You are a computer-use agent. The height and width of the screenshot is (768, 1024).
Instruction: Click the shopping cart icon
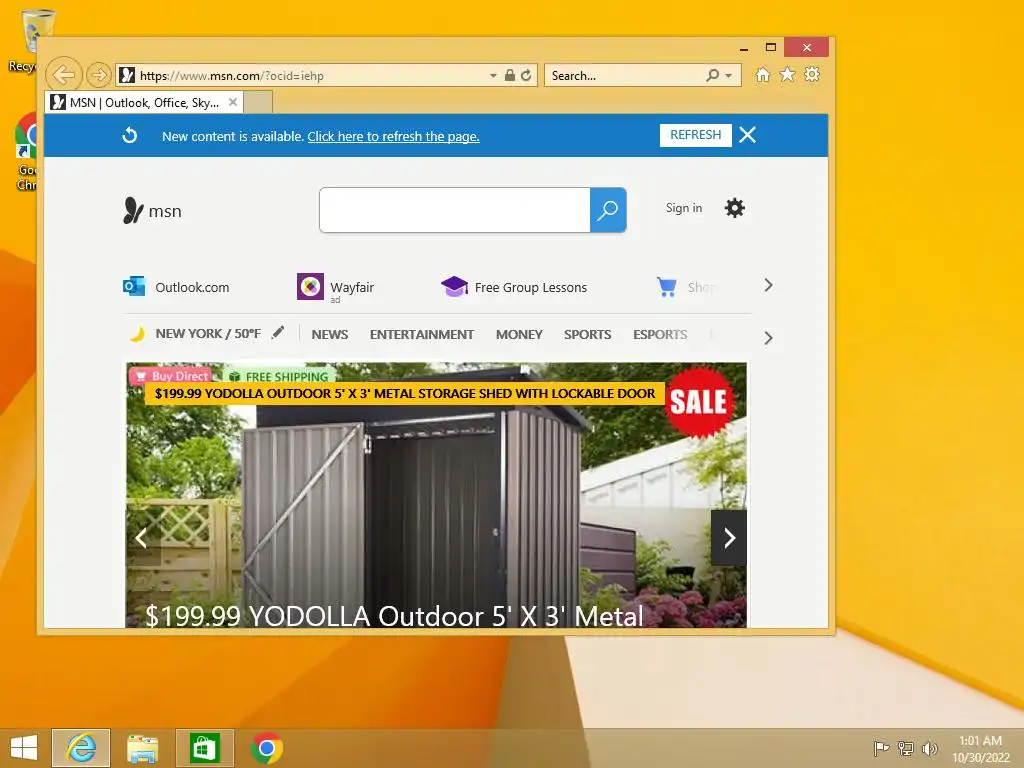666,287
